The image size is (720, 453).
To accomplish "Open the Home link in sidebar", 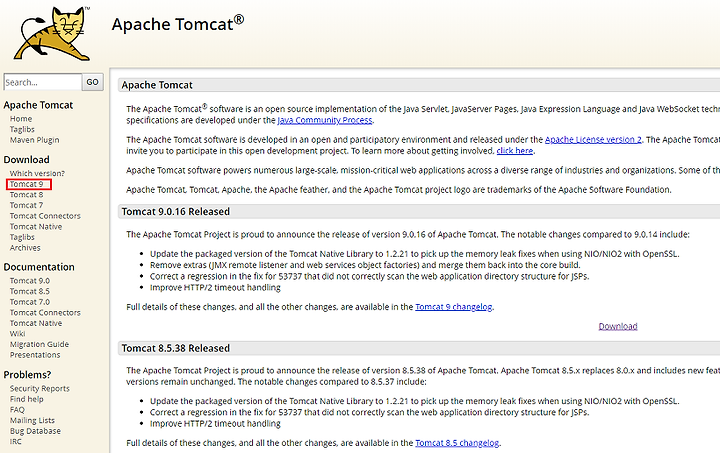I will (x=21, y=118).
